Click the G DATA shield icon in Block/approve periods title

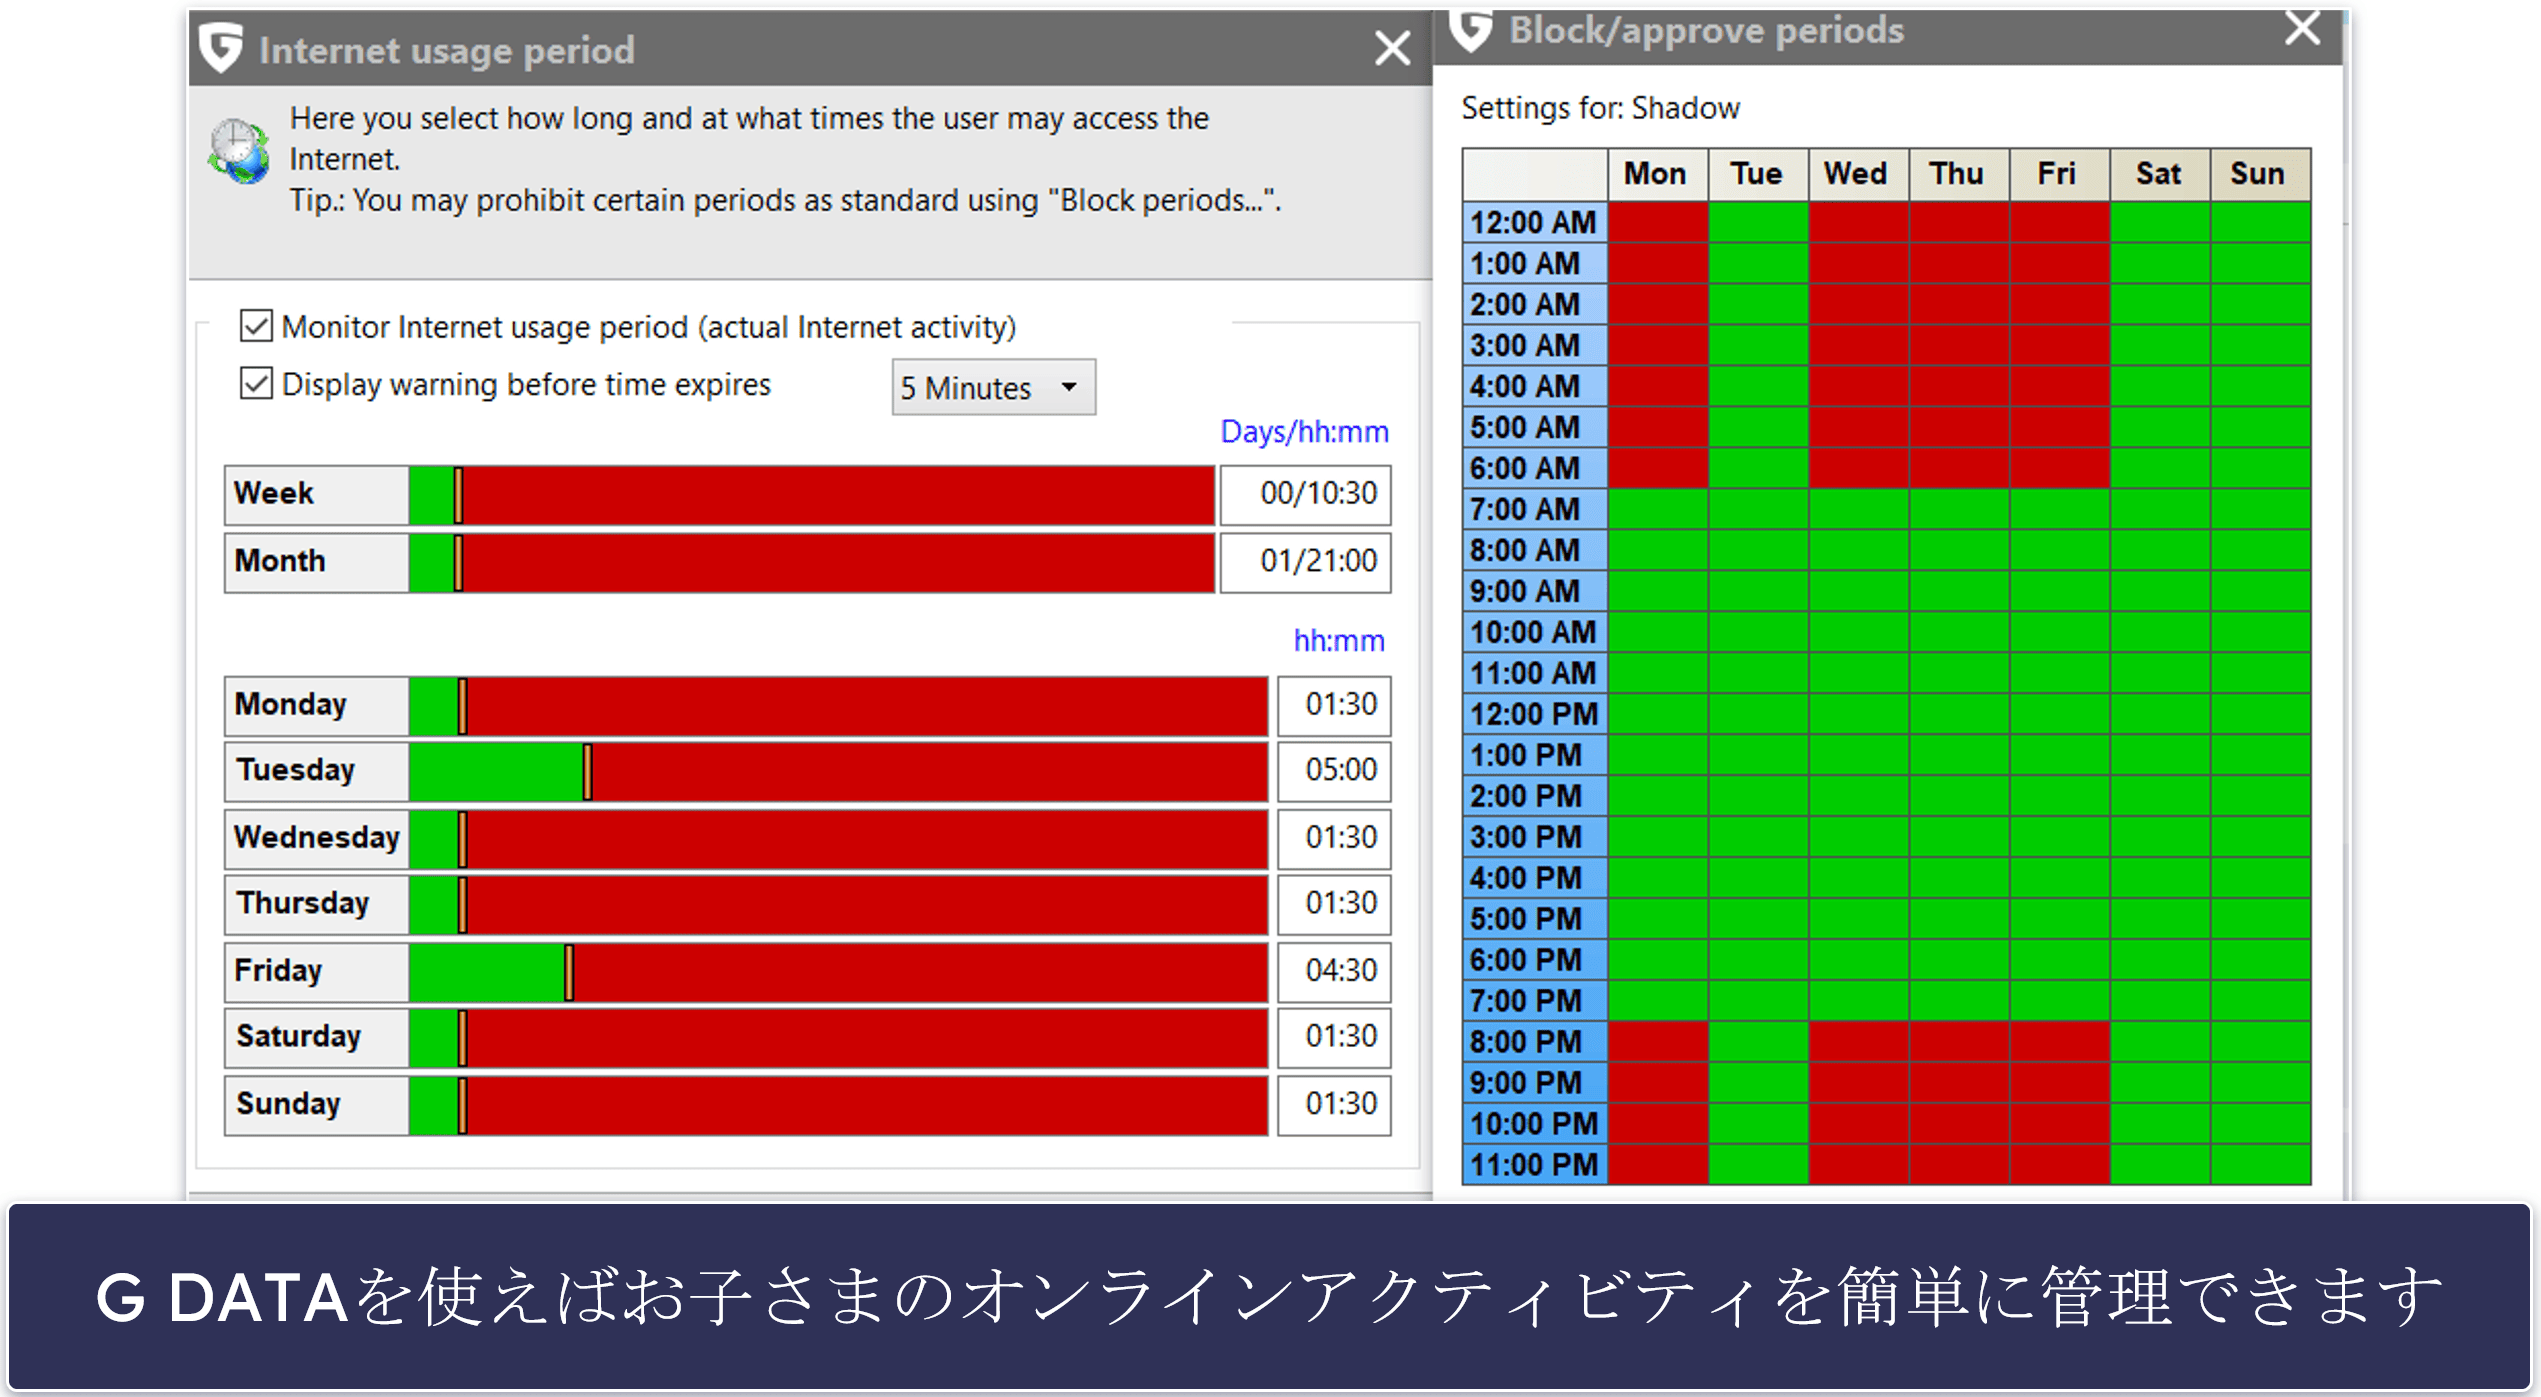click(x=1470, y=30)
